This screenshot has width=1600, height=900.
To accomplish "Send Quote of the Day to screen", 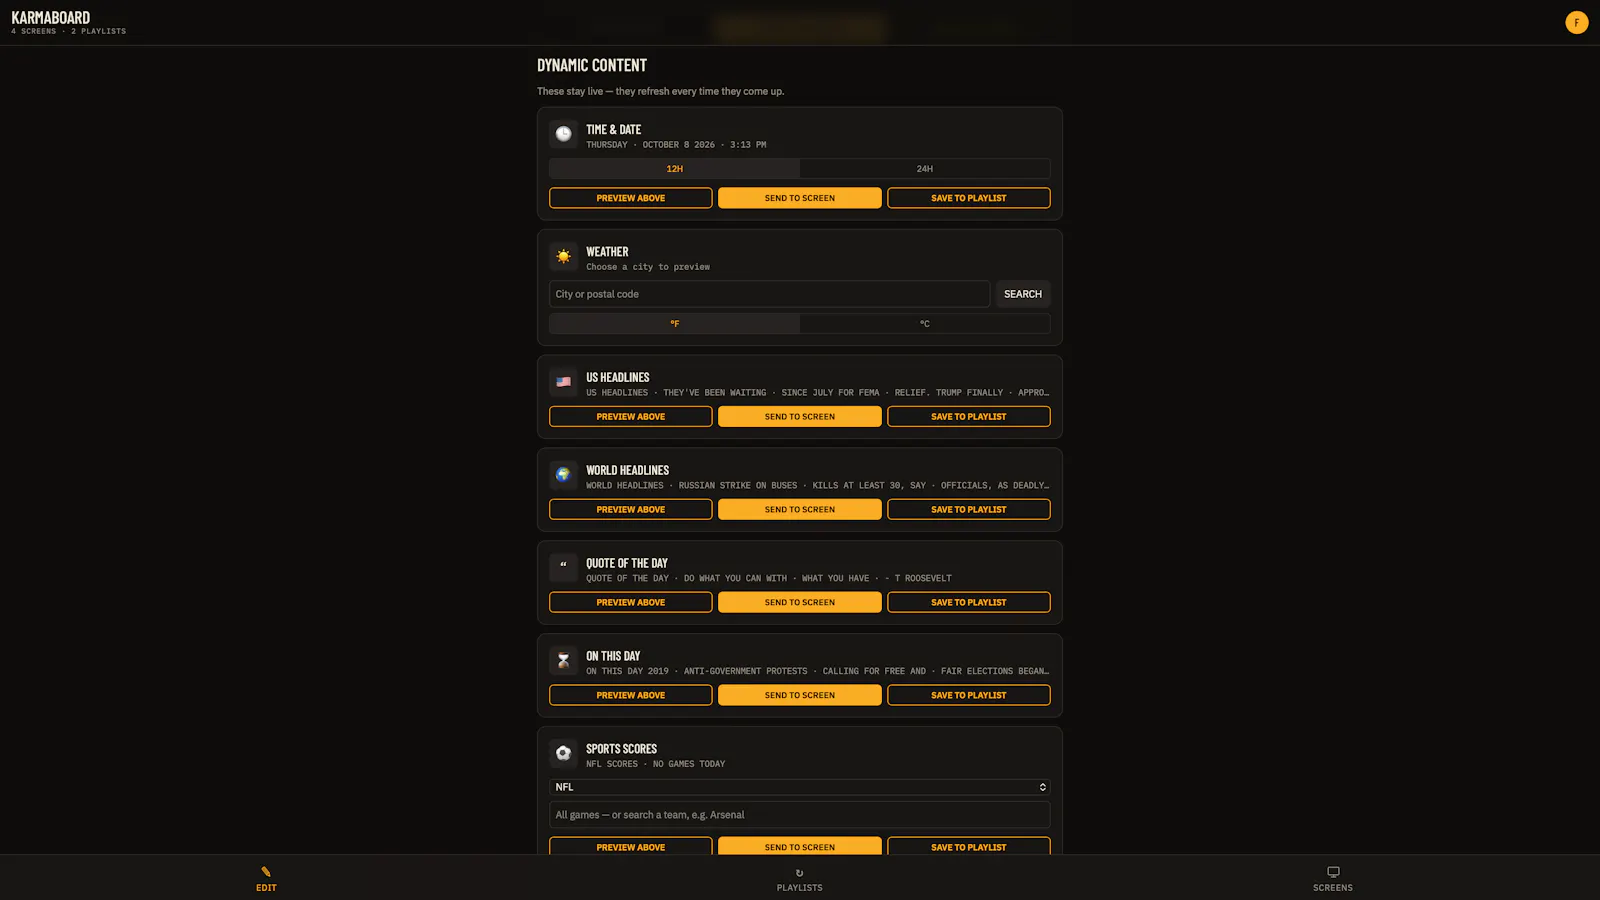I will coord(800,603).
